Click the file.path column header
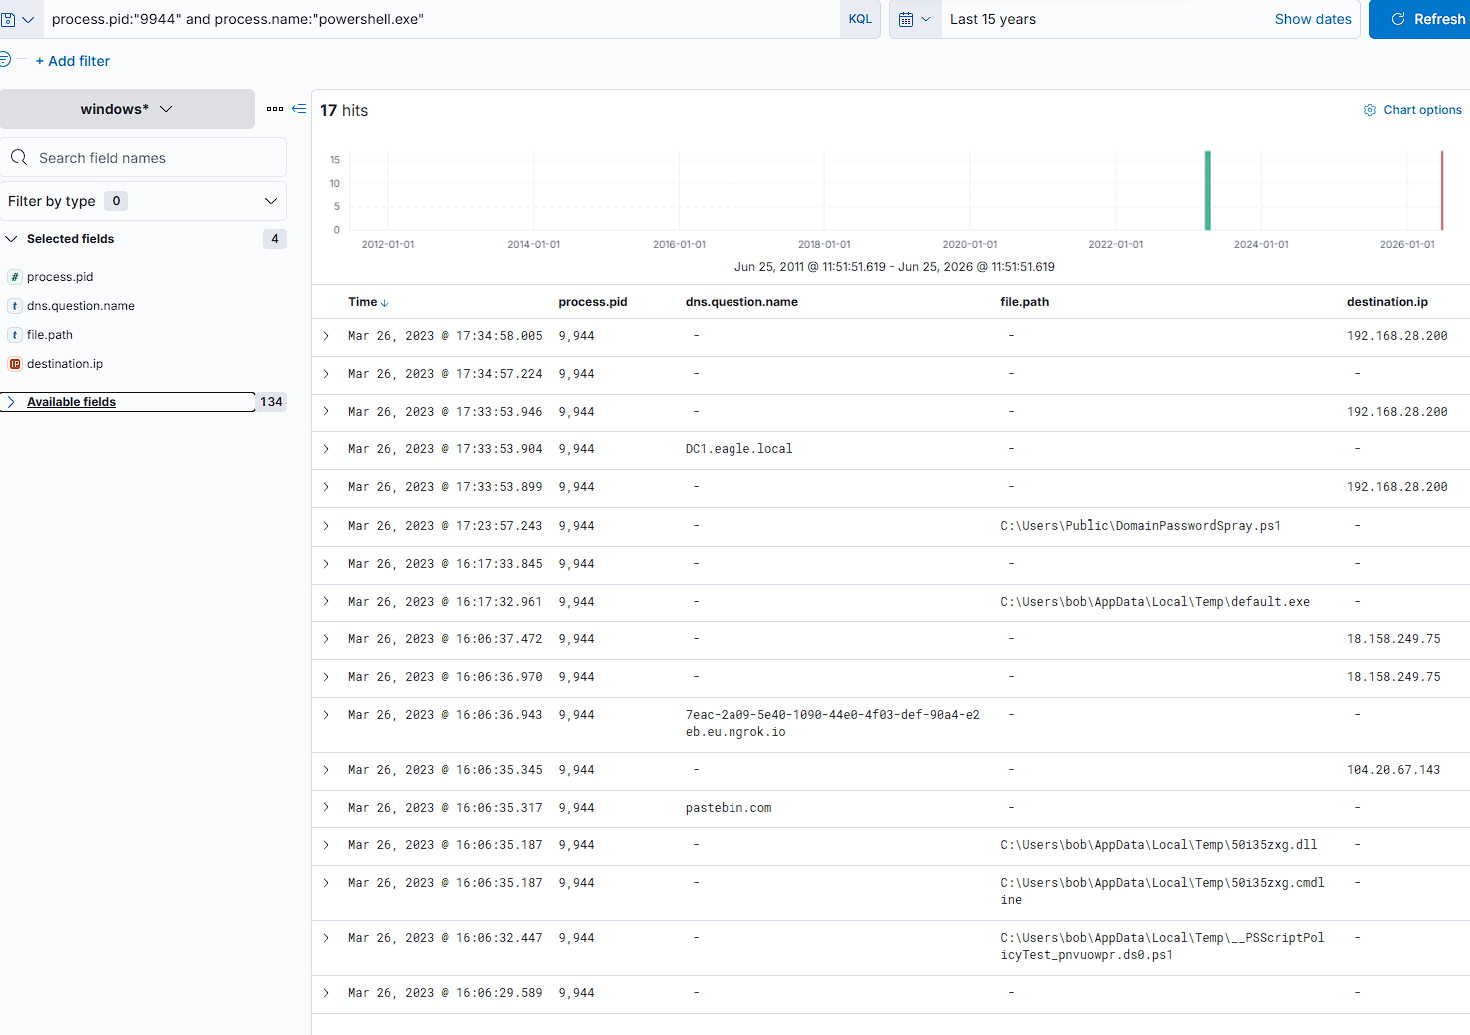The image size is (1470, 1035). pyautogui.click(x=1025, y=302)
